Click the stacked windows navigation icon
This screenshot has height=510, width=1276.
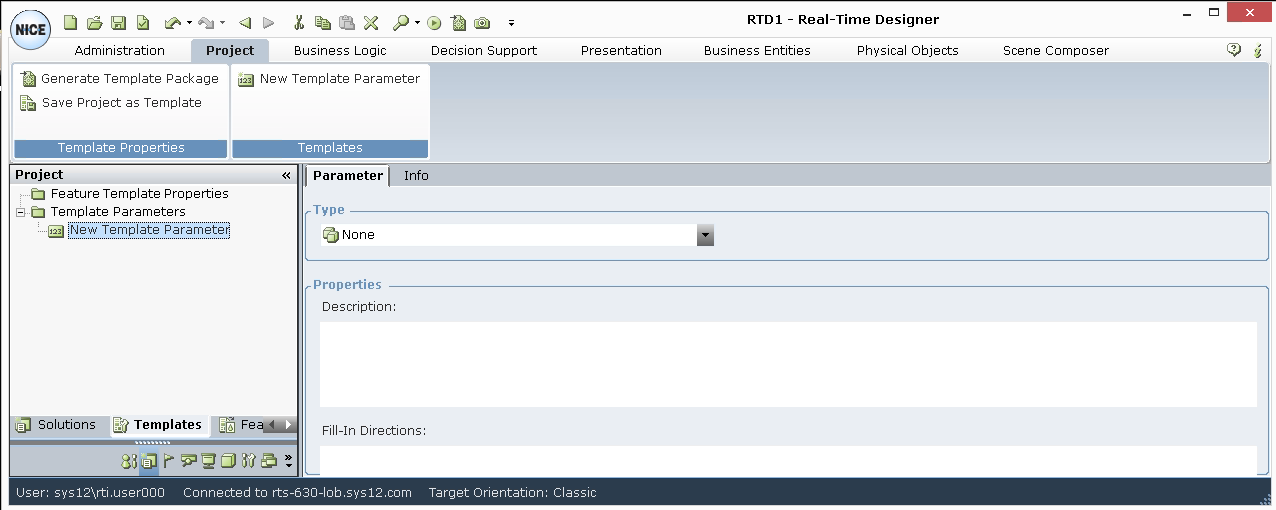(x=268, y=461)
